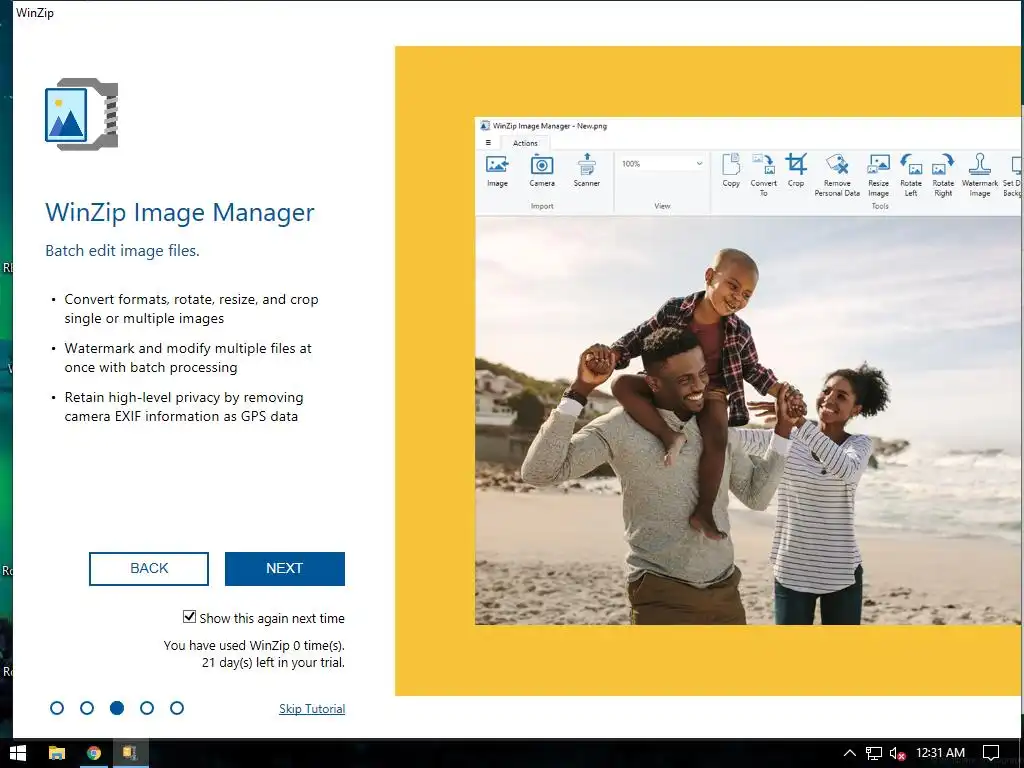Open the Actions tab in preview window
The width and height of the screenshot is (1024, 768).
(x=525, y=143)
